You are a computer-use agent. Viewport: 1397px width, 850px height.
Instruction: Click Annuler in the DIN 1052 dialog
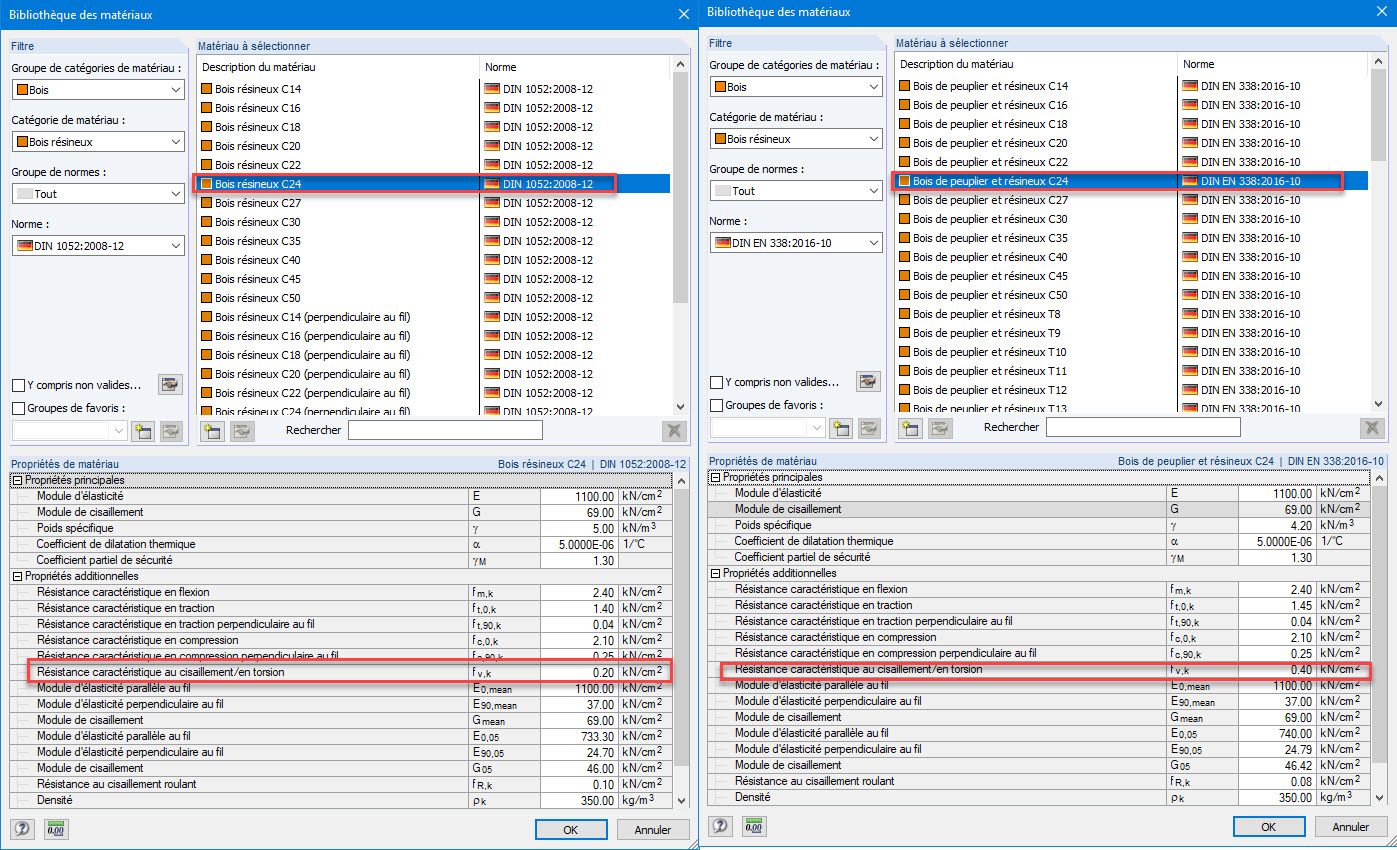click(653, 830)
